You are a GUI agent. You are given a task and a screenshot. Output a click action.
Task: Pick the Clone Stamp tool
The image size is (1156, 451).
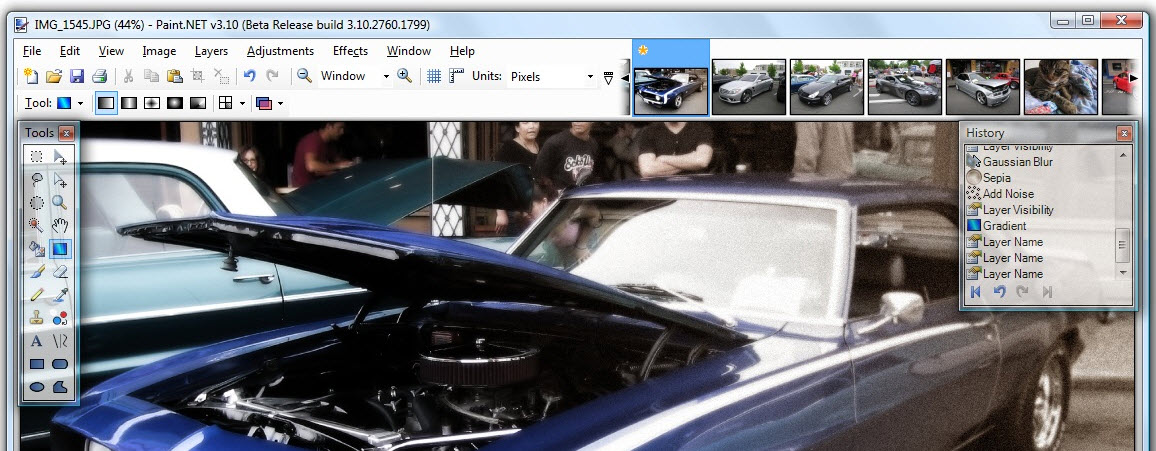pyautogui.click(x=36, y=318)
